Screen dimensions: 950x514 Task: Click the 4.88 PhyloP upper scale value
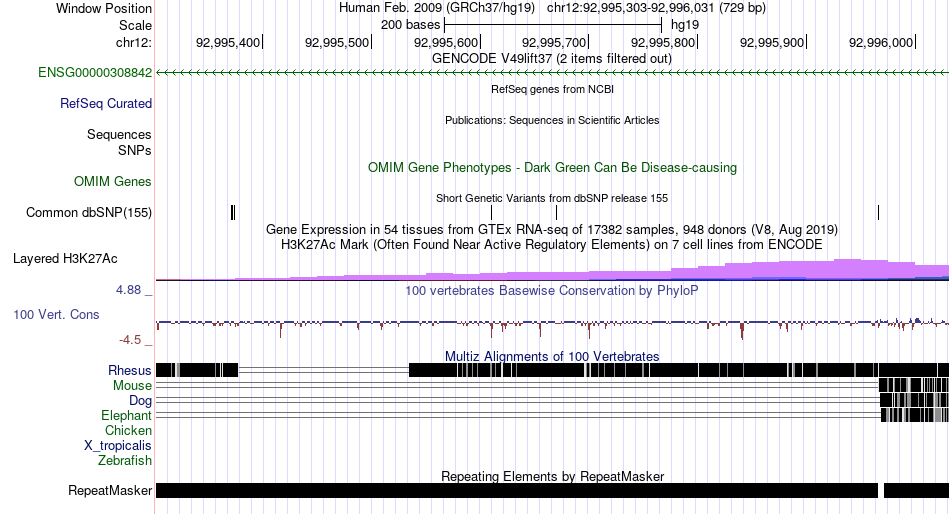[128, 290]
